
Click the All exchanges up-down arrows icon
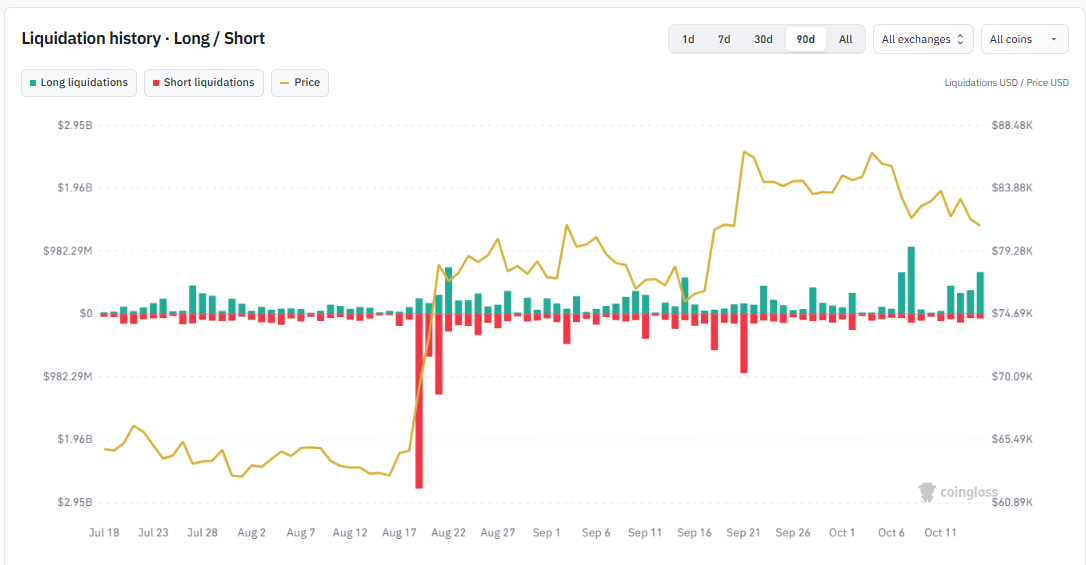click(960, 39)
